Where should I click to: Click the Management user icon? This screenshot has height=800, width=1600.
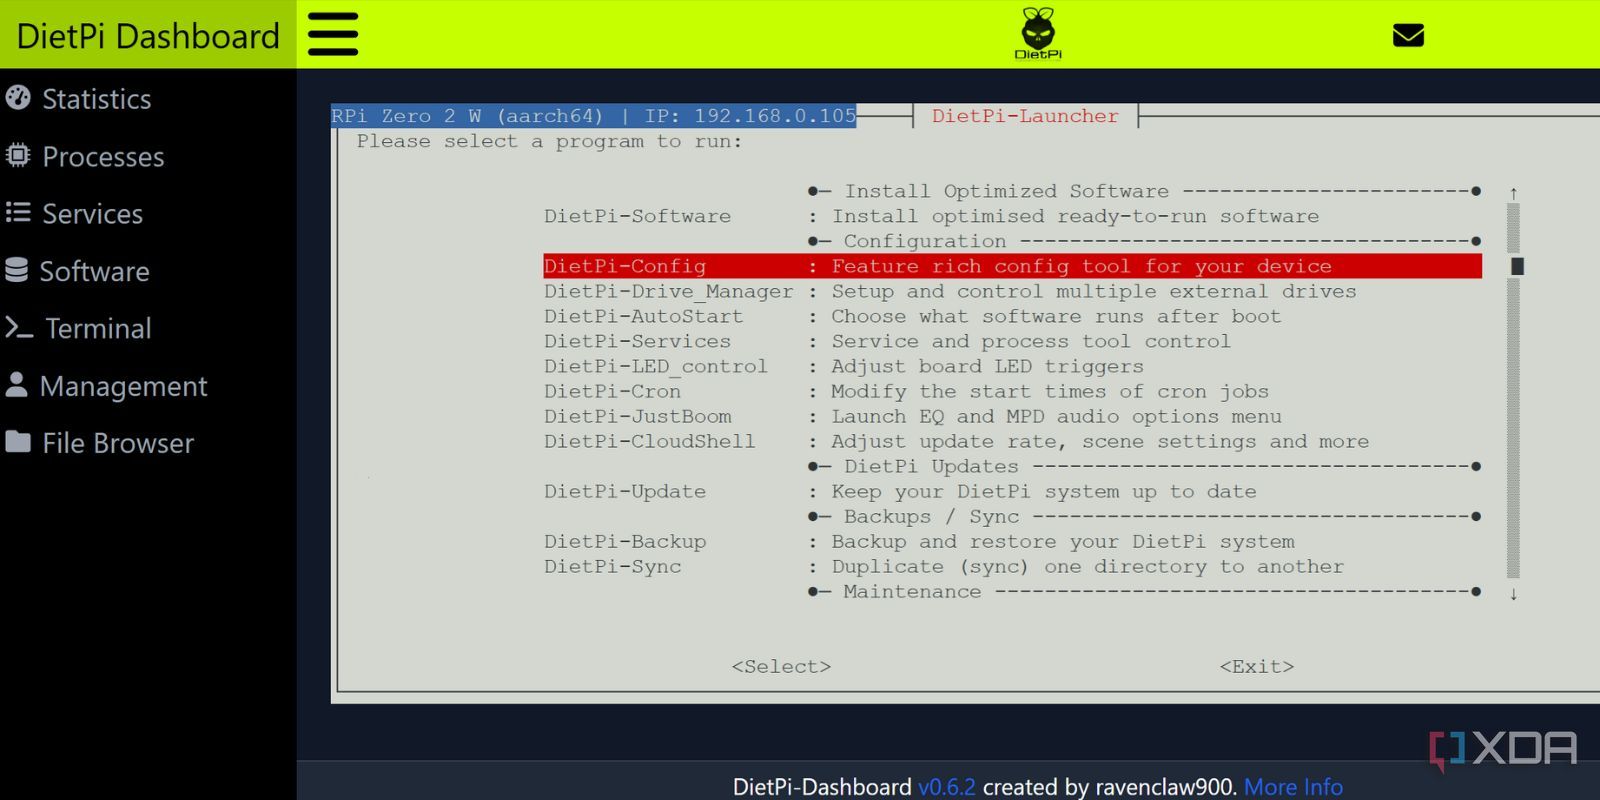point(16,385)
